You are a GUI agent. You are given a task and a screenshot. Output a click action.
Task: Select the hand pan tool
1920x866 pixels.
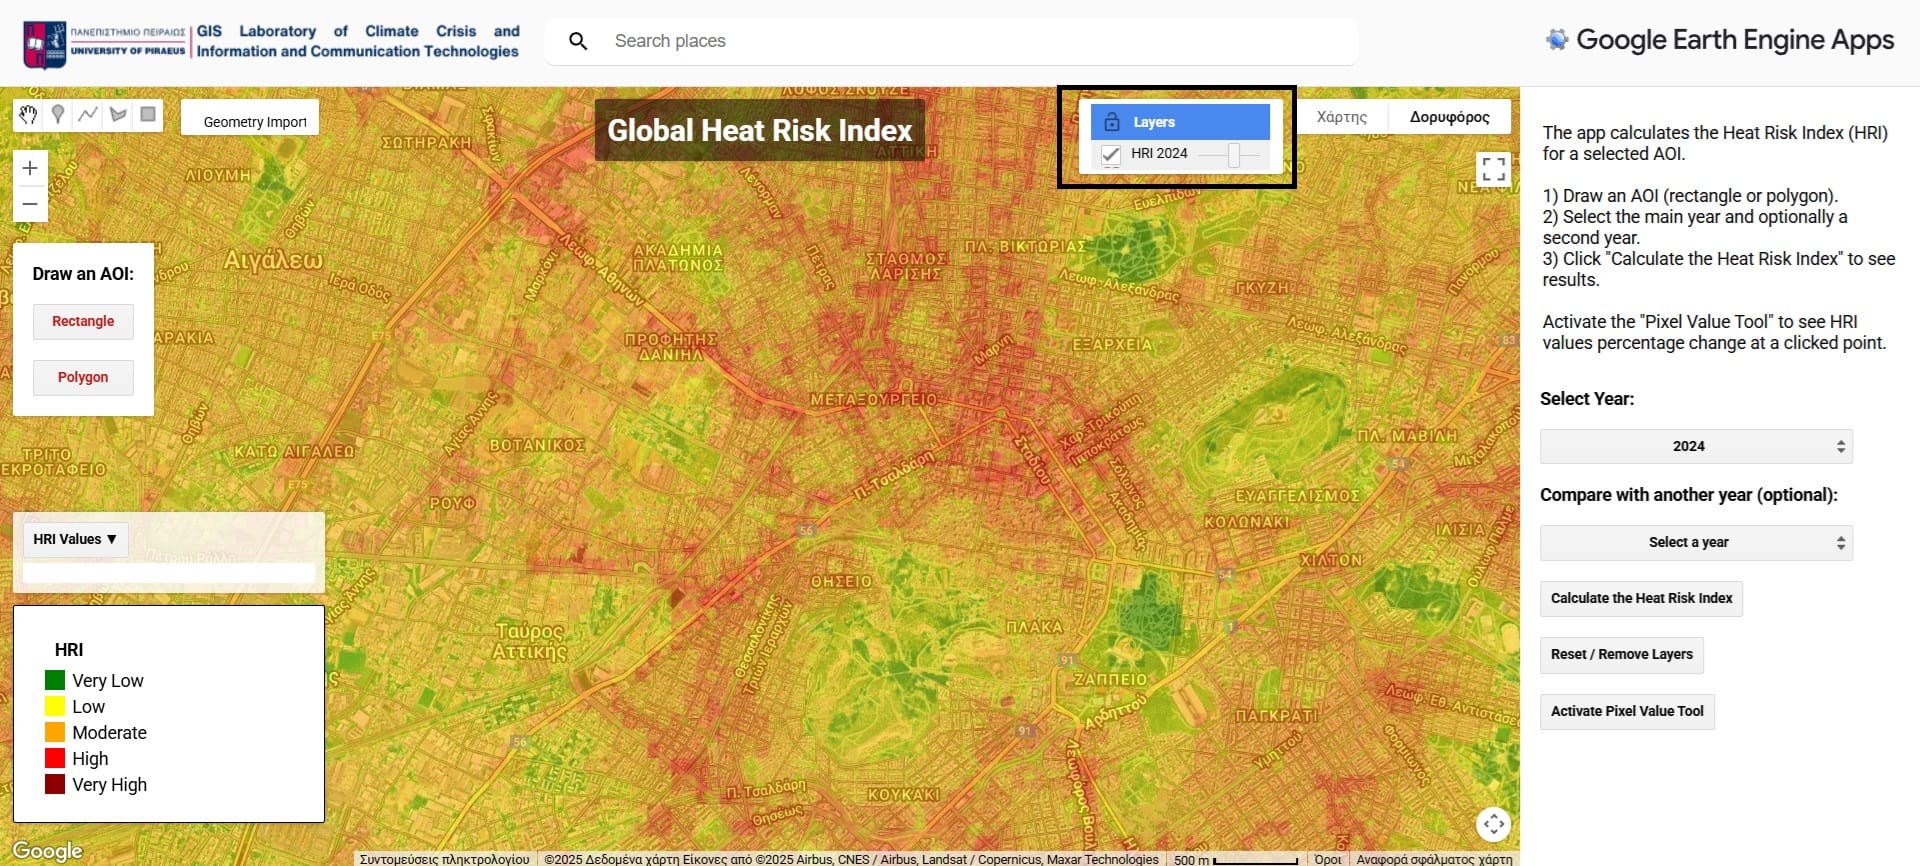(x=28, y=115)
